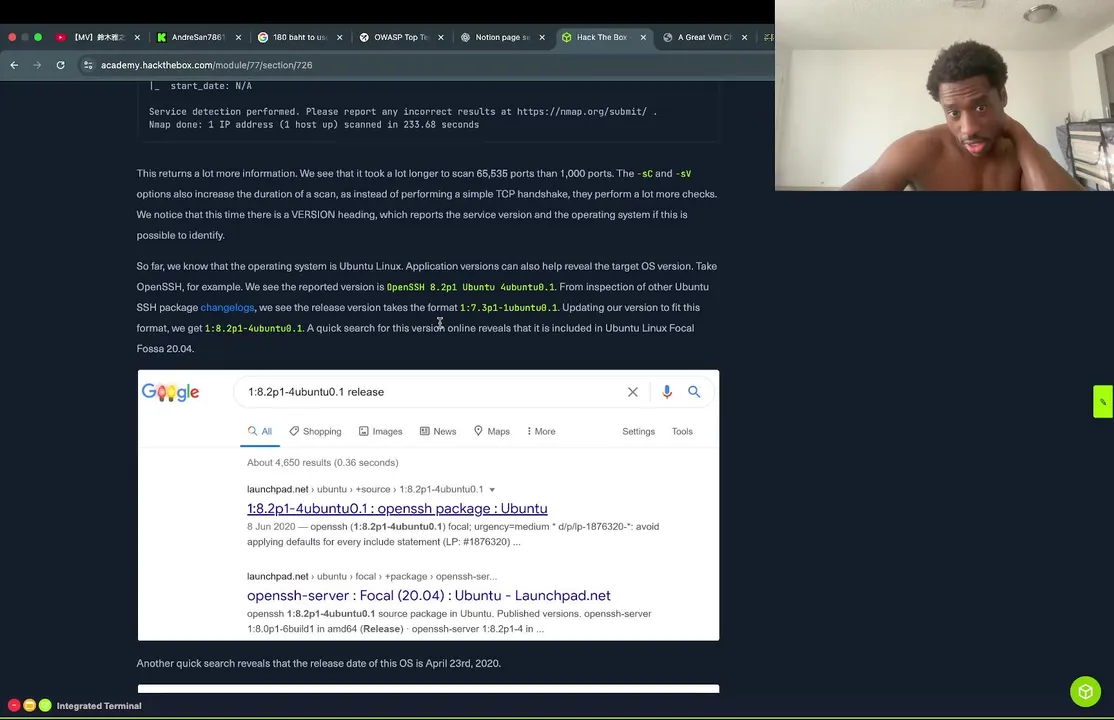
Task: Open Google search Tools
Action: [x=682, y=431]
